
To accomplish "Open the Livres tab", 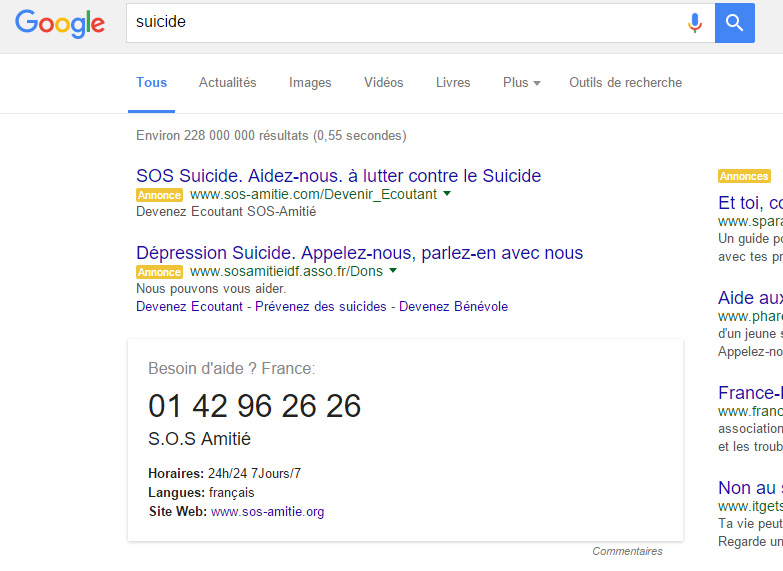I will pos(453,82).
